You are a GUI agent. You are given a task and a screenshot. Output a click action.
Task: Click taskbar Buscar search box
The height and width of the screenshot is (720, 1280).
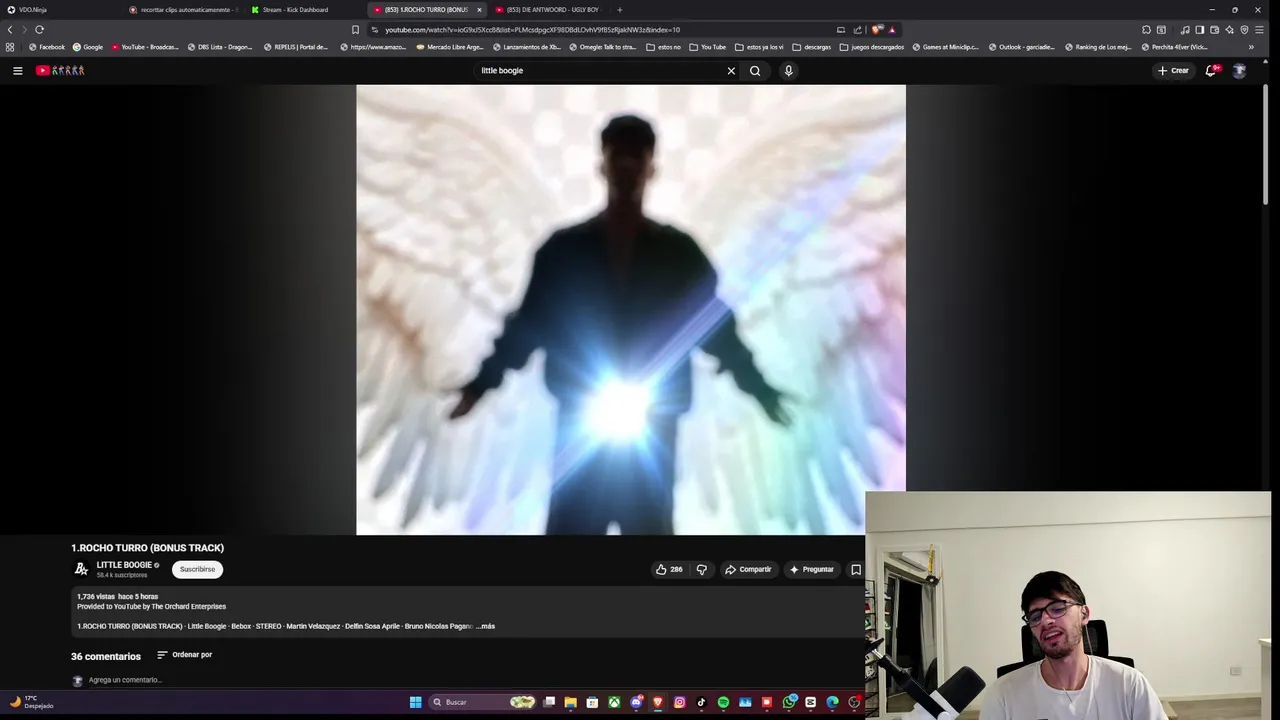pyautogui.click(x=483, y=702)
